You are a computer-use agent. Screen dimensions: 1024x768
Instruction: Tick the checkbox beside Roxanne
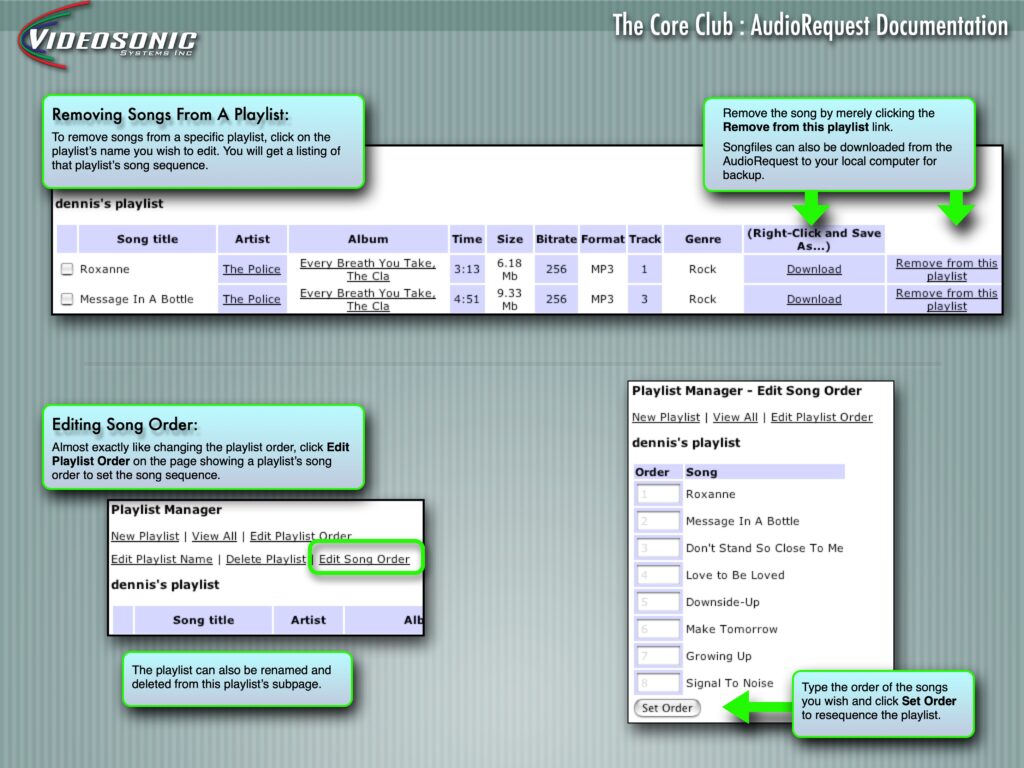(x=67, y=269)
